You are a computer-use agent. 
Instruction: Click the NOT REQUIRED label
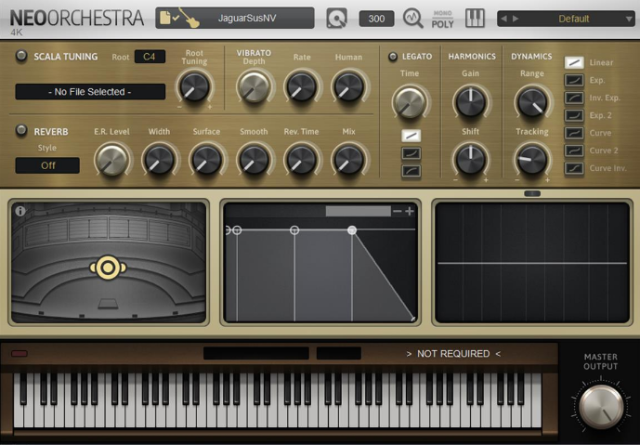[x=453, y=354]
